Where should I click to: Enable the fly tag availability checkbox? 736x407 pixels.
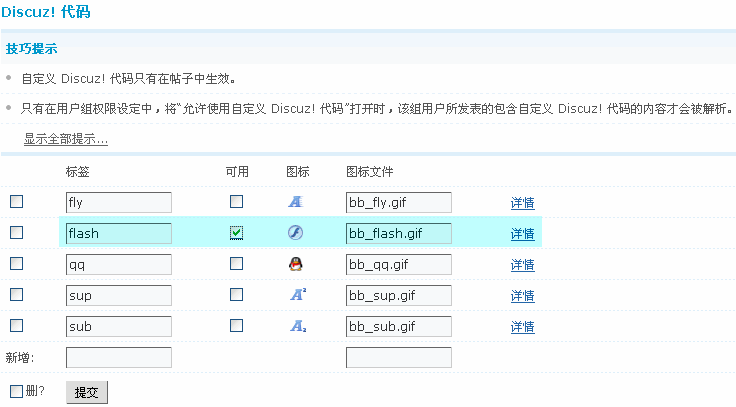(236, 202)
